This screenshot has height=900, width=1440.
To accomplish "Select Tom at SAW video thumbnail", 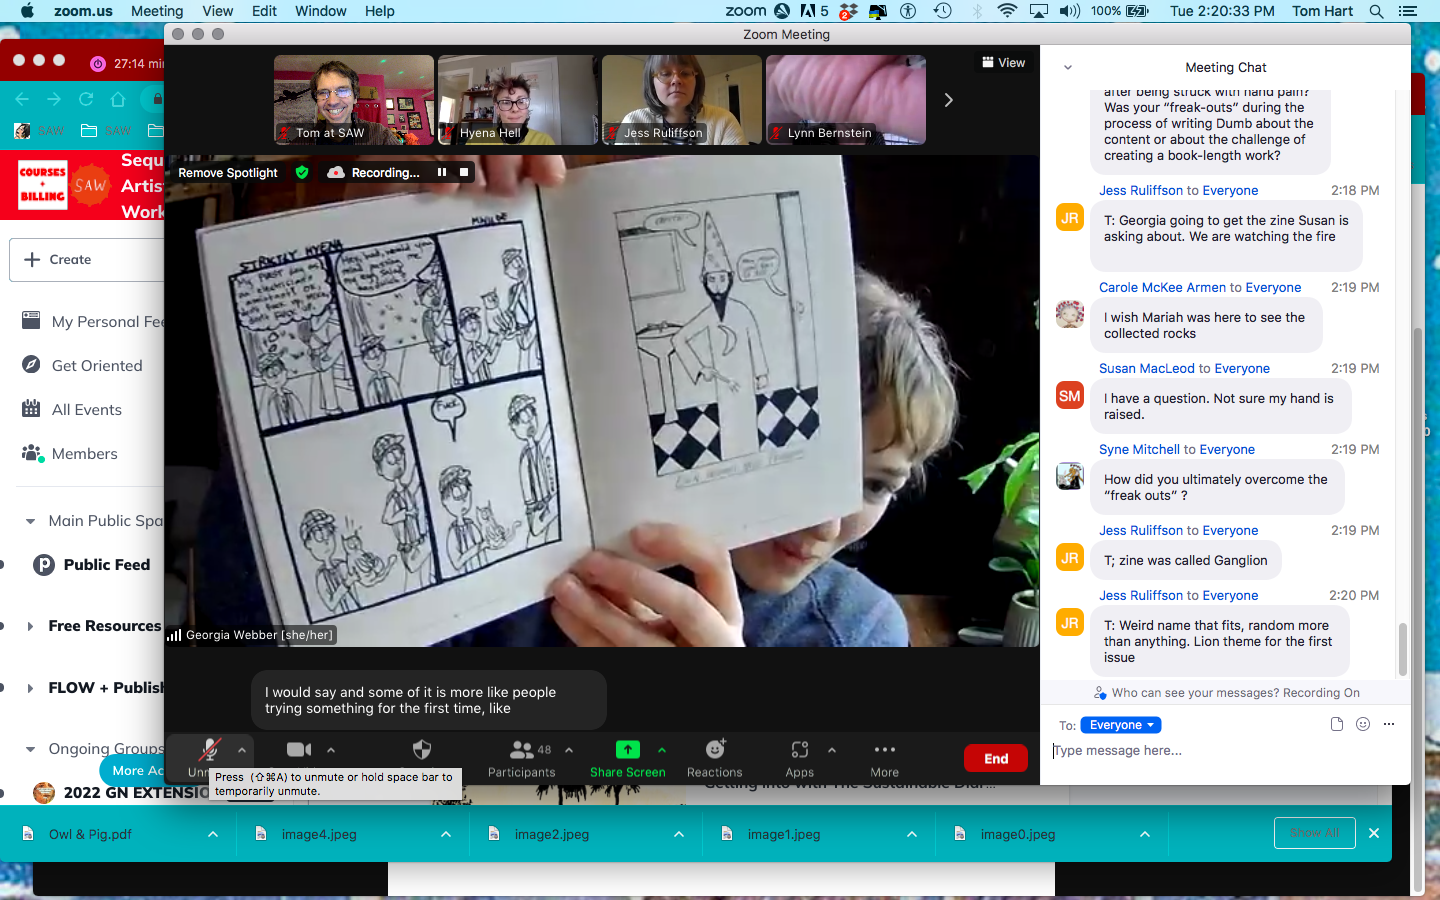I will [354, 100].
